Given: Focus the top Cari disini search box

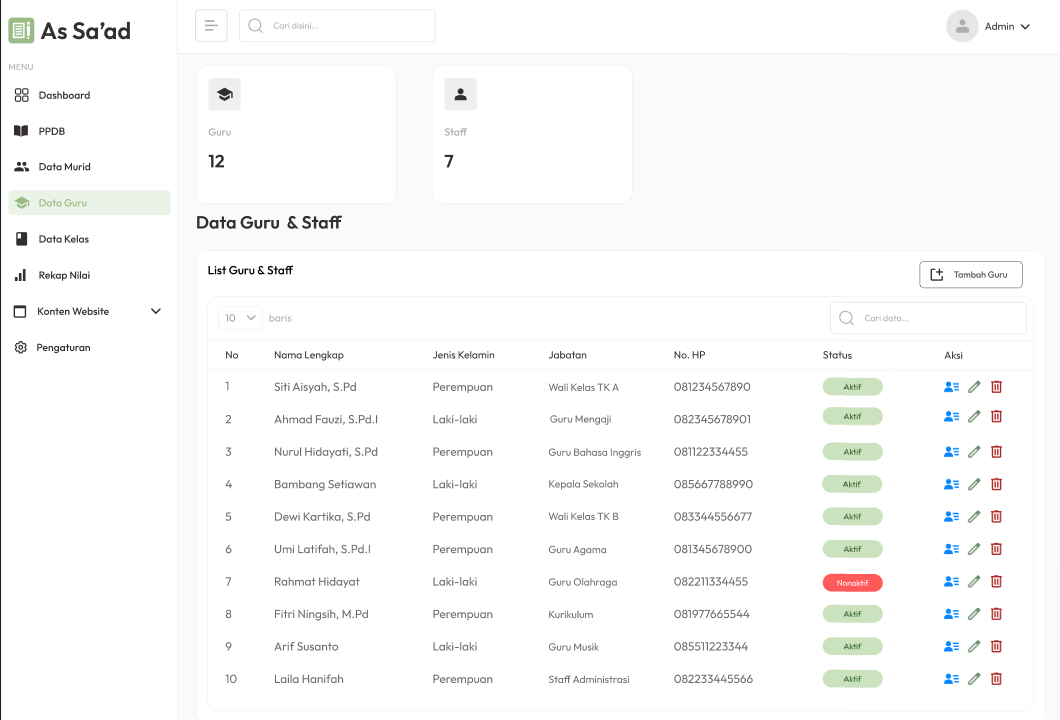Looking at the screenshot, I should (x=337, y=26).
